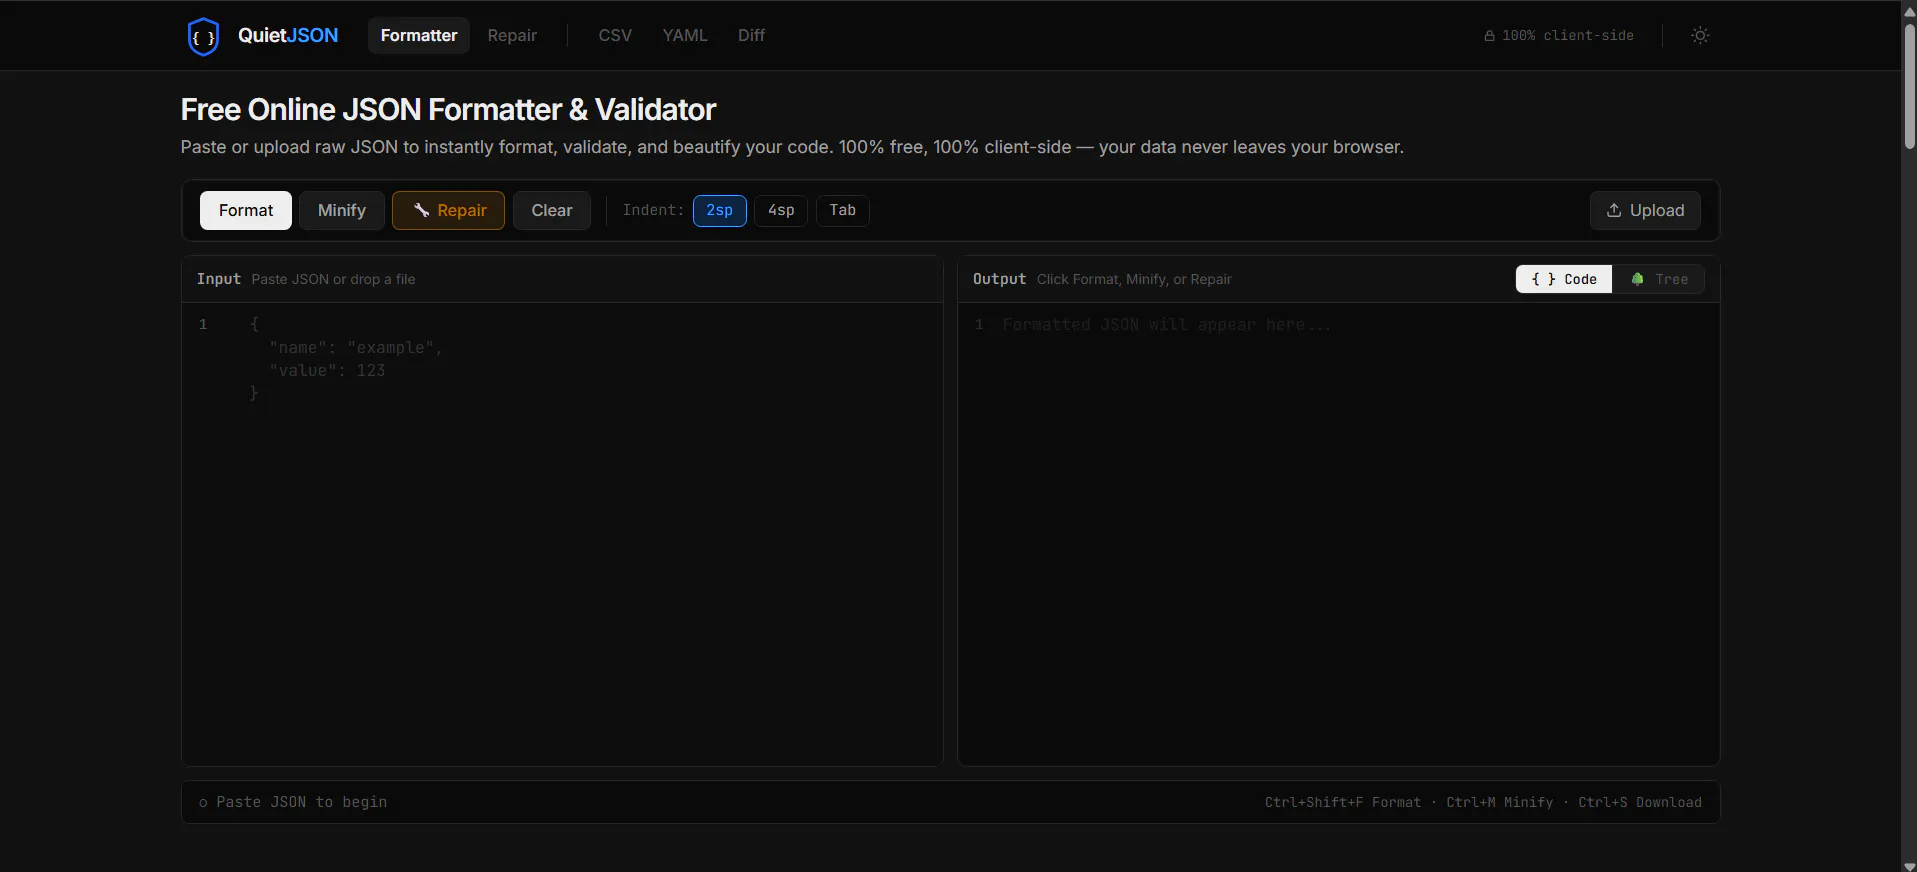Click the page vertical scrollbar thumb
This screenshot has height=872, width=1917.
1909,87
